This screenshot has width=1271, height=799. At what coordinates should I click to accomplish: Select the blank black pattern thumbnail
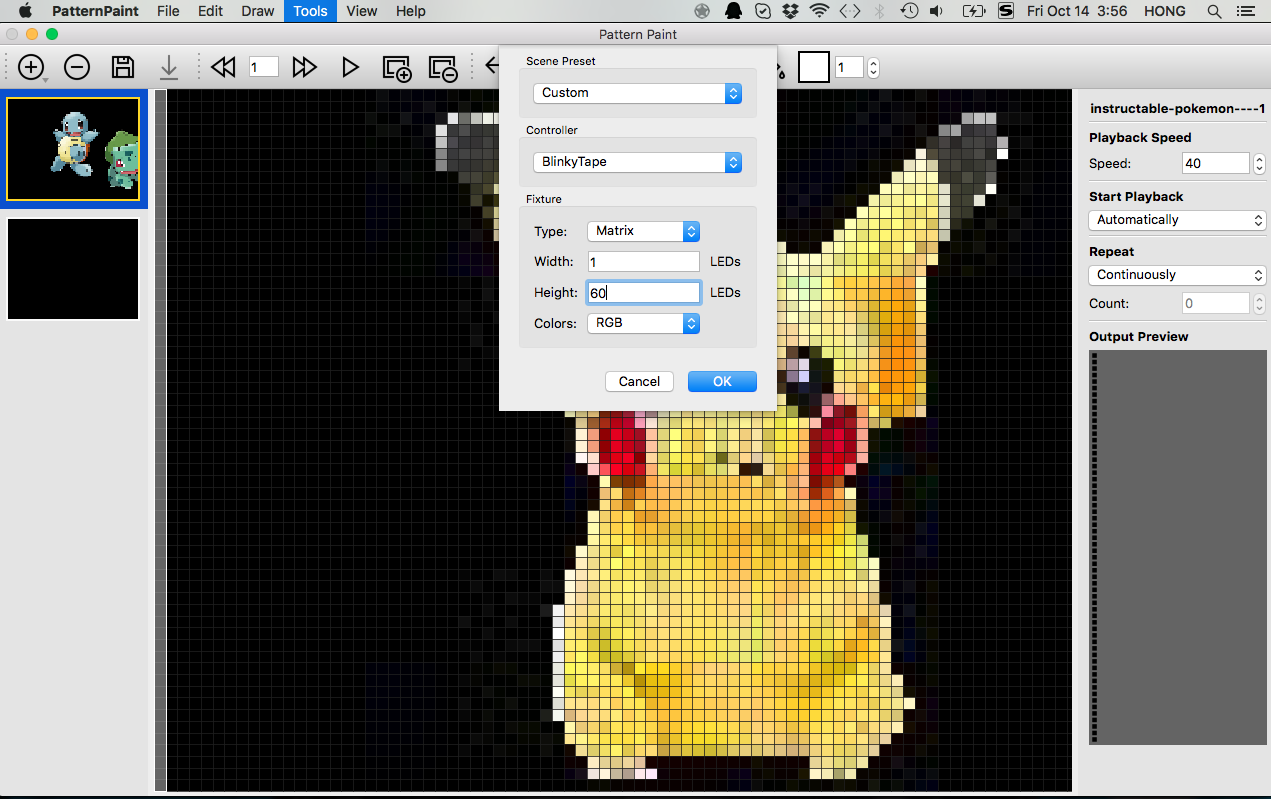click(x=73, y=269)
